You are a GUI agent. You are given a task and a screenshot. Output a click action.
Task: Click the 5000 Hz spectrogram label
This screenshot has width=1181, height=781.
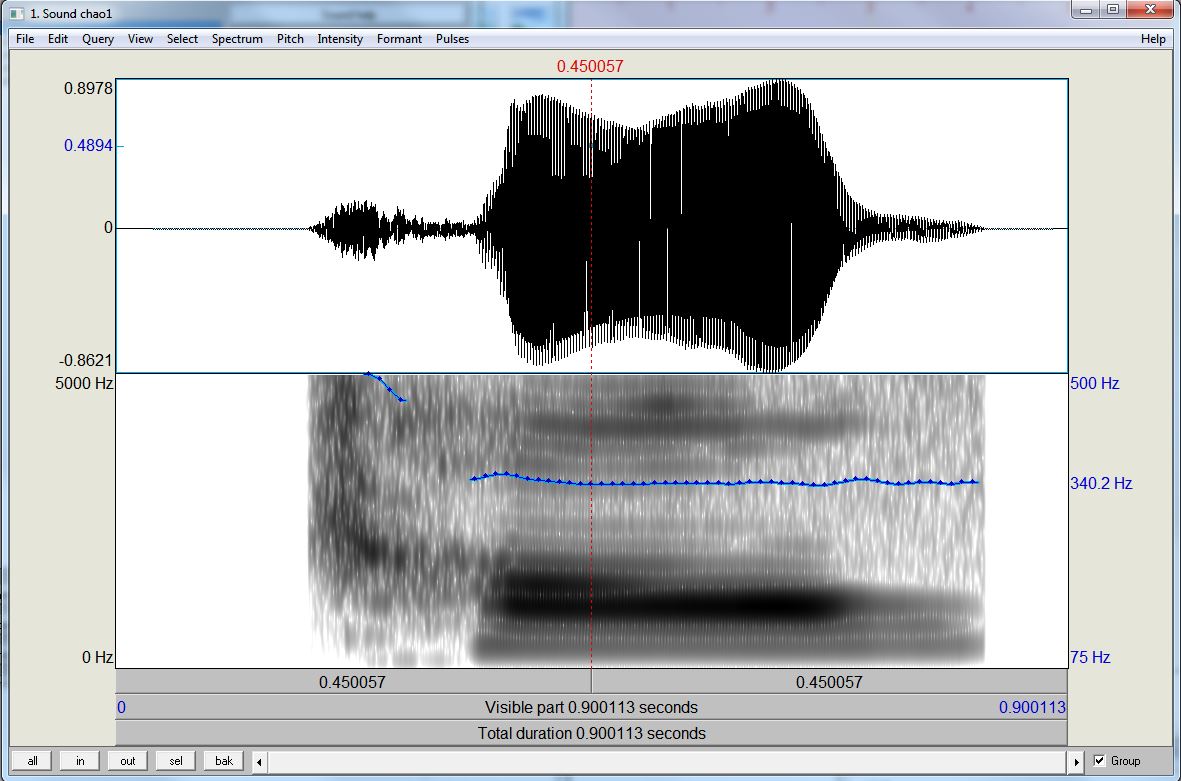point(84,383)
